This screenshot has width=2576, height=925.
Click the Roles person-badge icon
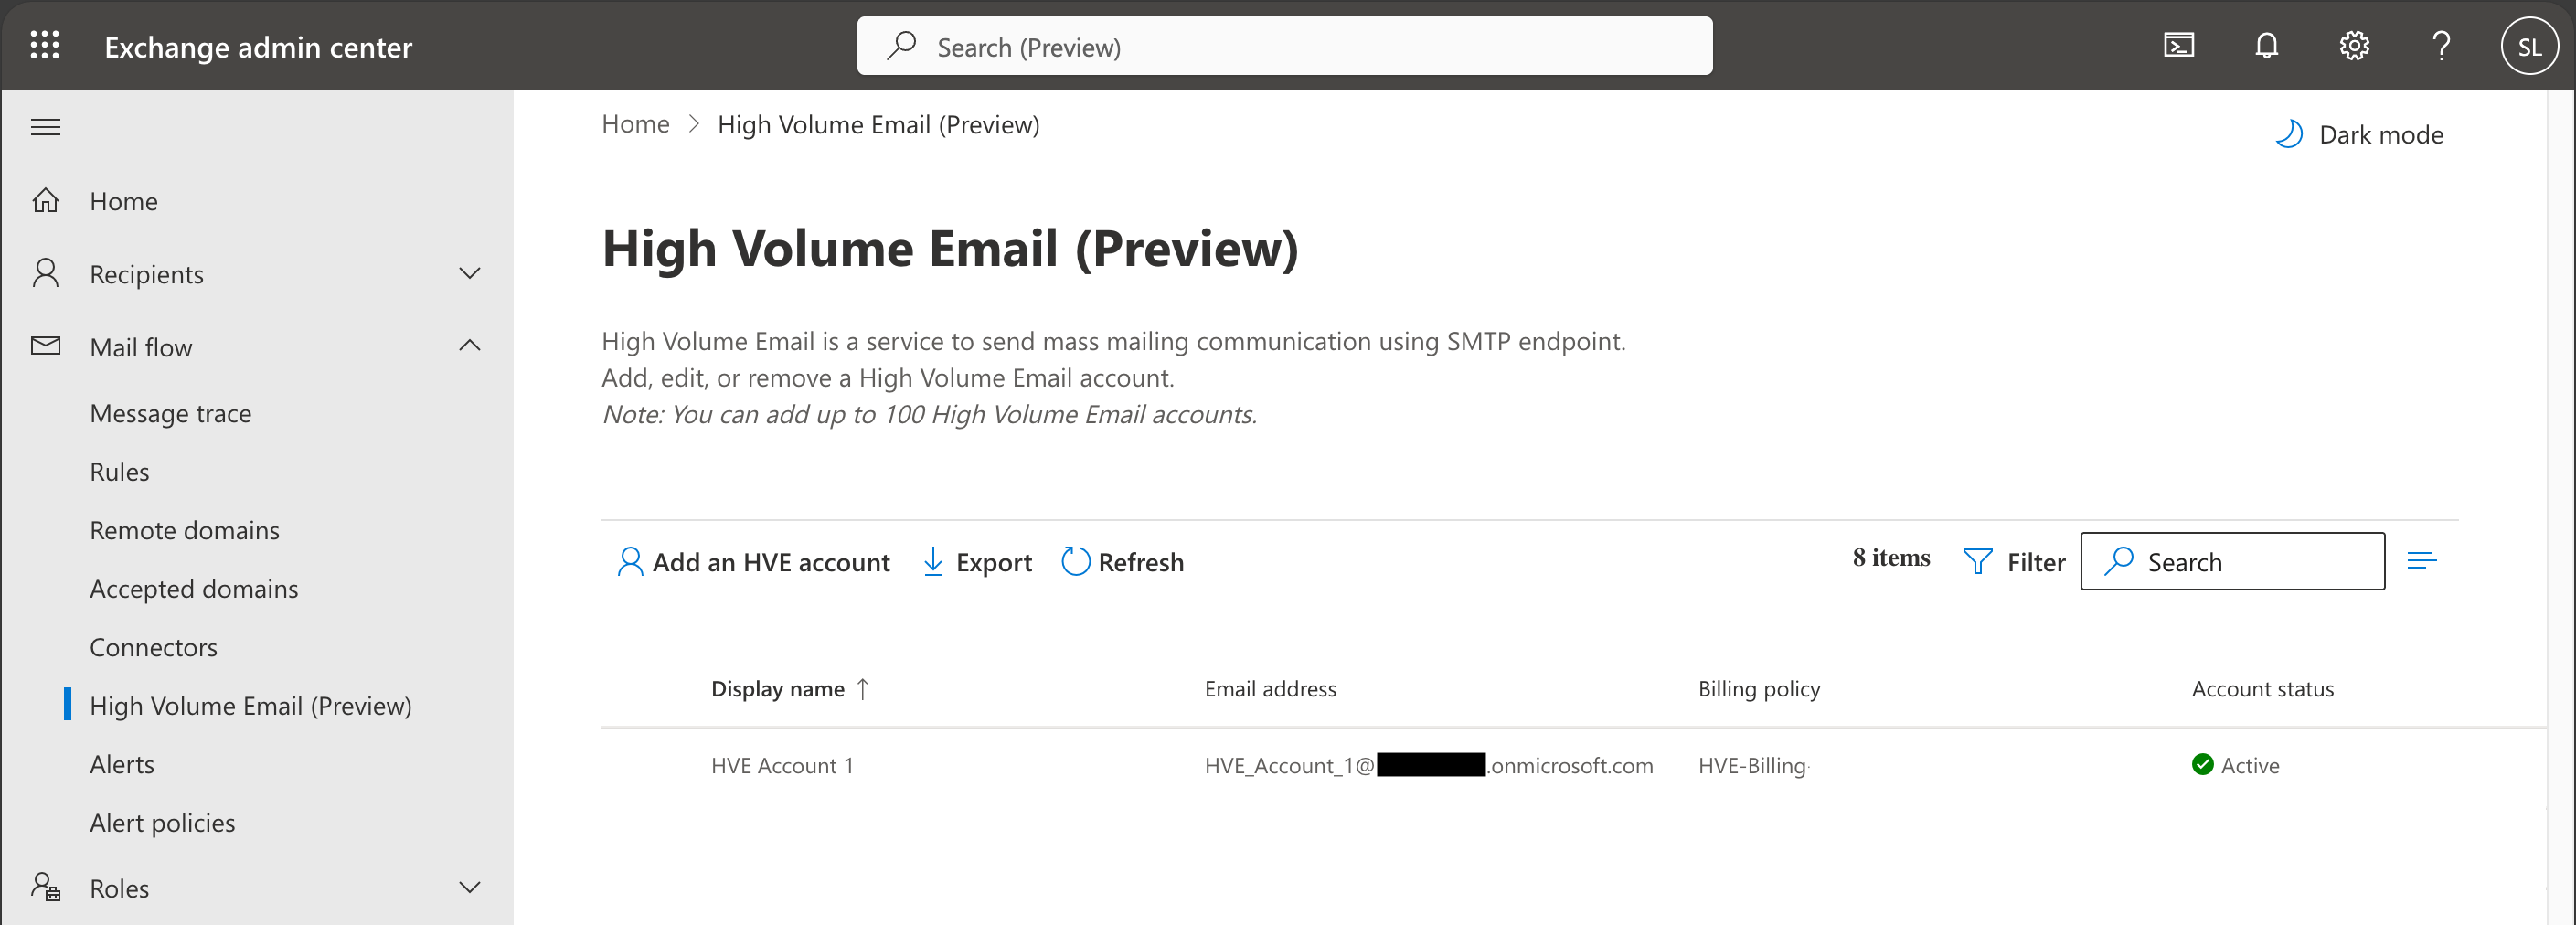click(46, 887)
